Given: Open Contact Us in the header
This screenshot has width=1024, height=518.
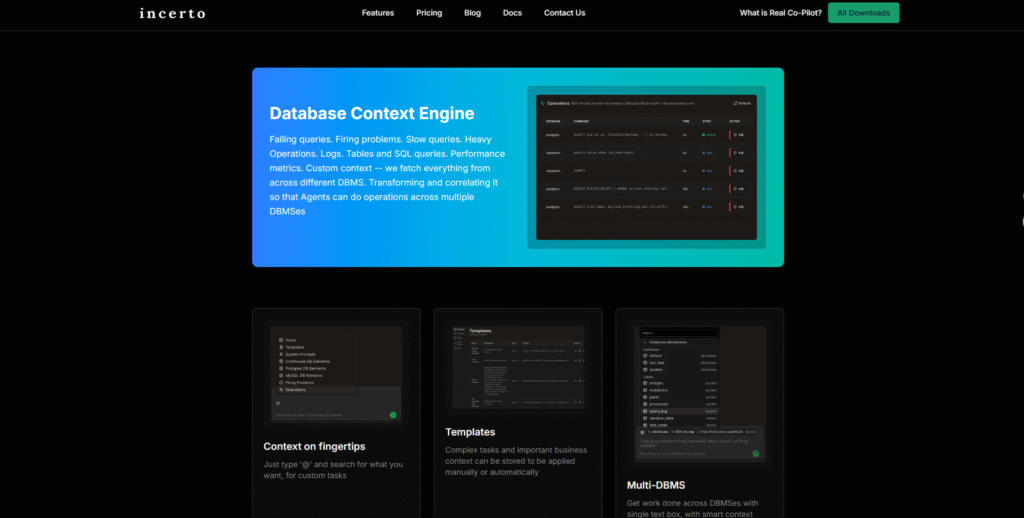Looking at the screenshot, I should (564, 13).
